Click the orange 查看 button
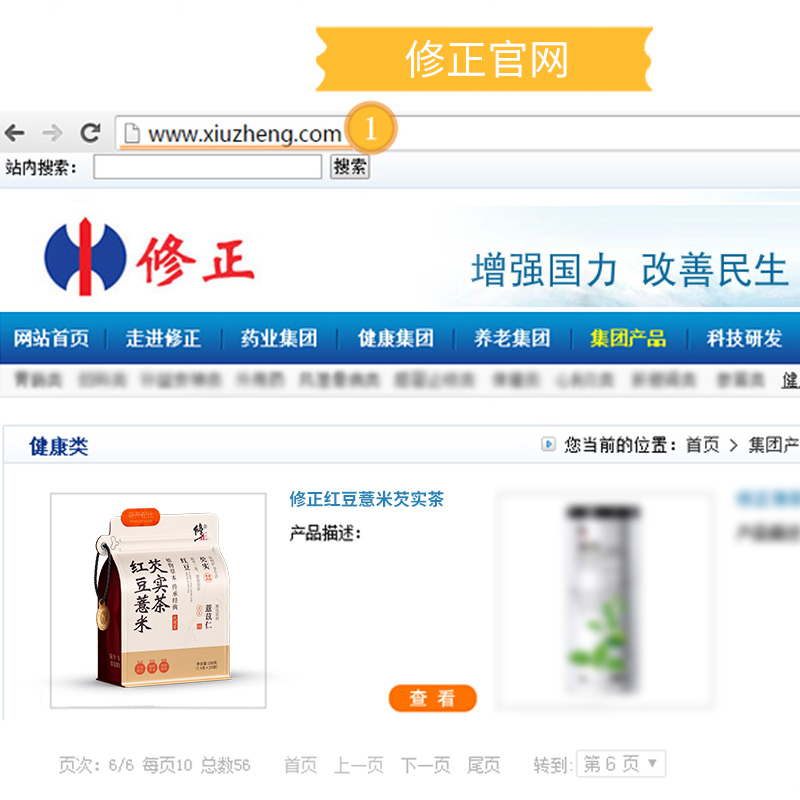 (433, 698)
